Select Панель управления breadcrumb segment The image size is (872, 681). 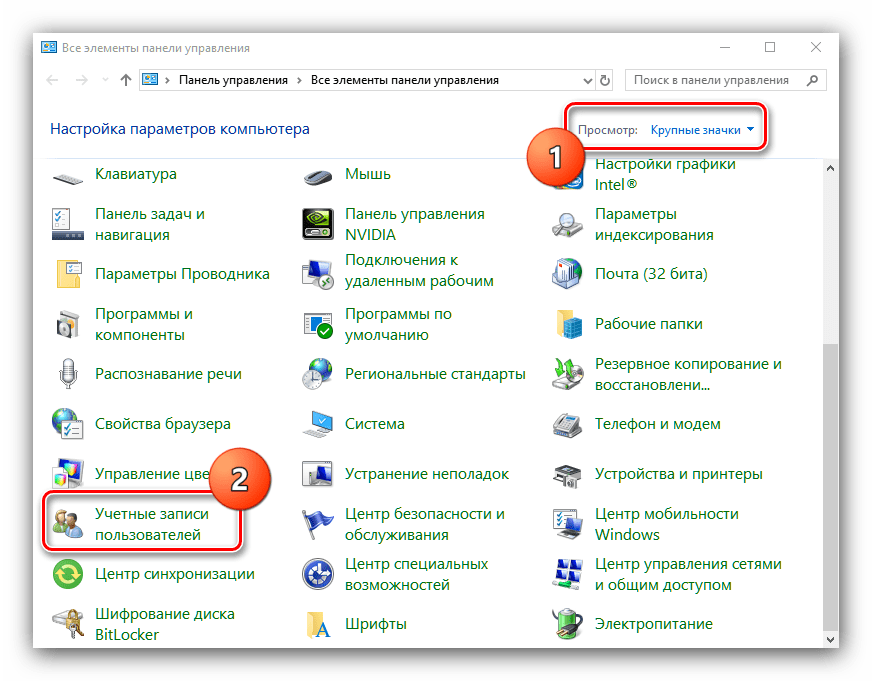(233, 80)
